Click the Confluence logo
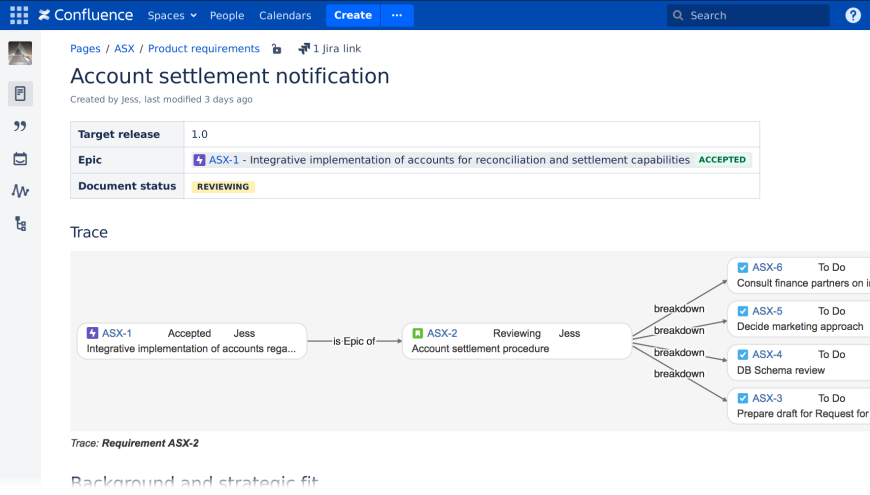The height and width of the screenshot is (495, 870). tap(86, 15)
